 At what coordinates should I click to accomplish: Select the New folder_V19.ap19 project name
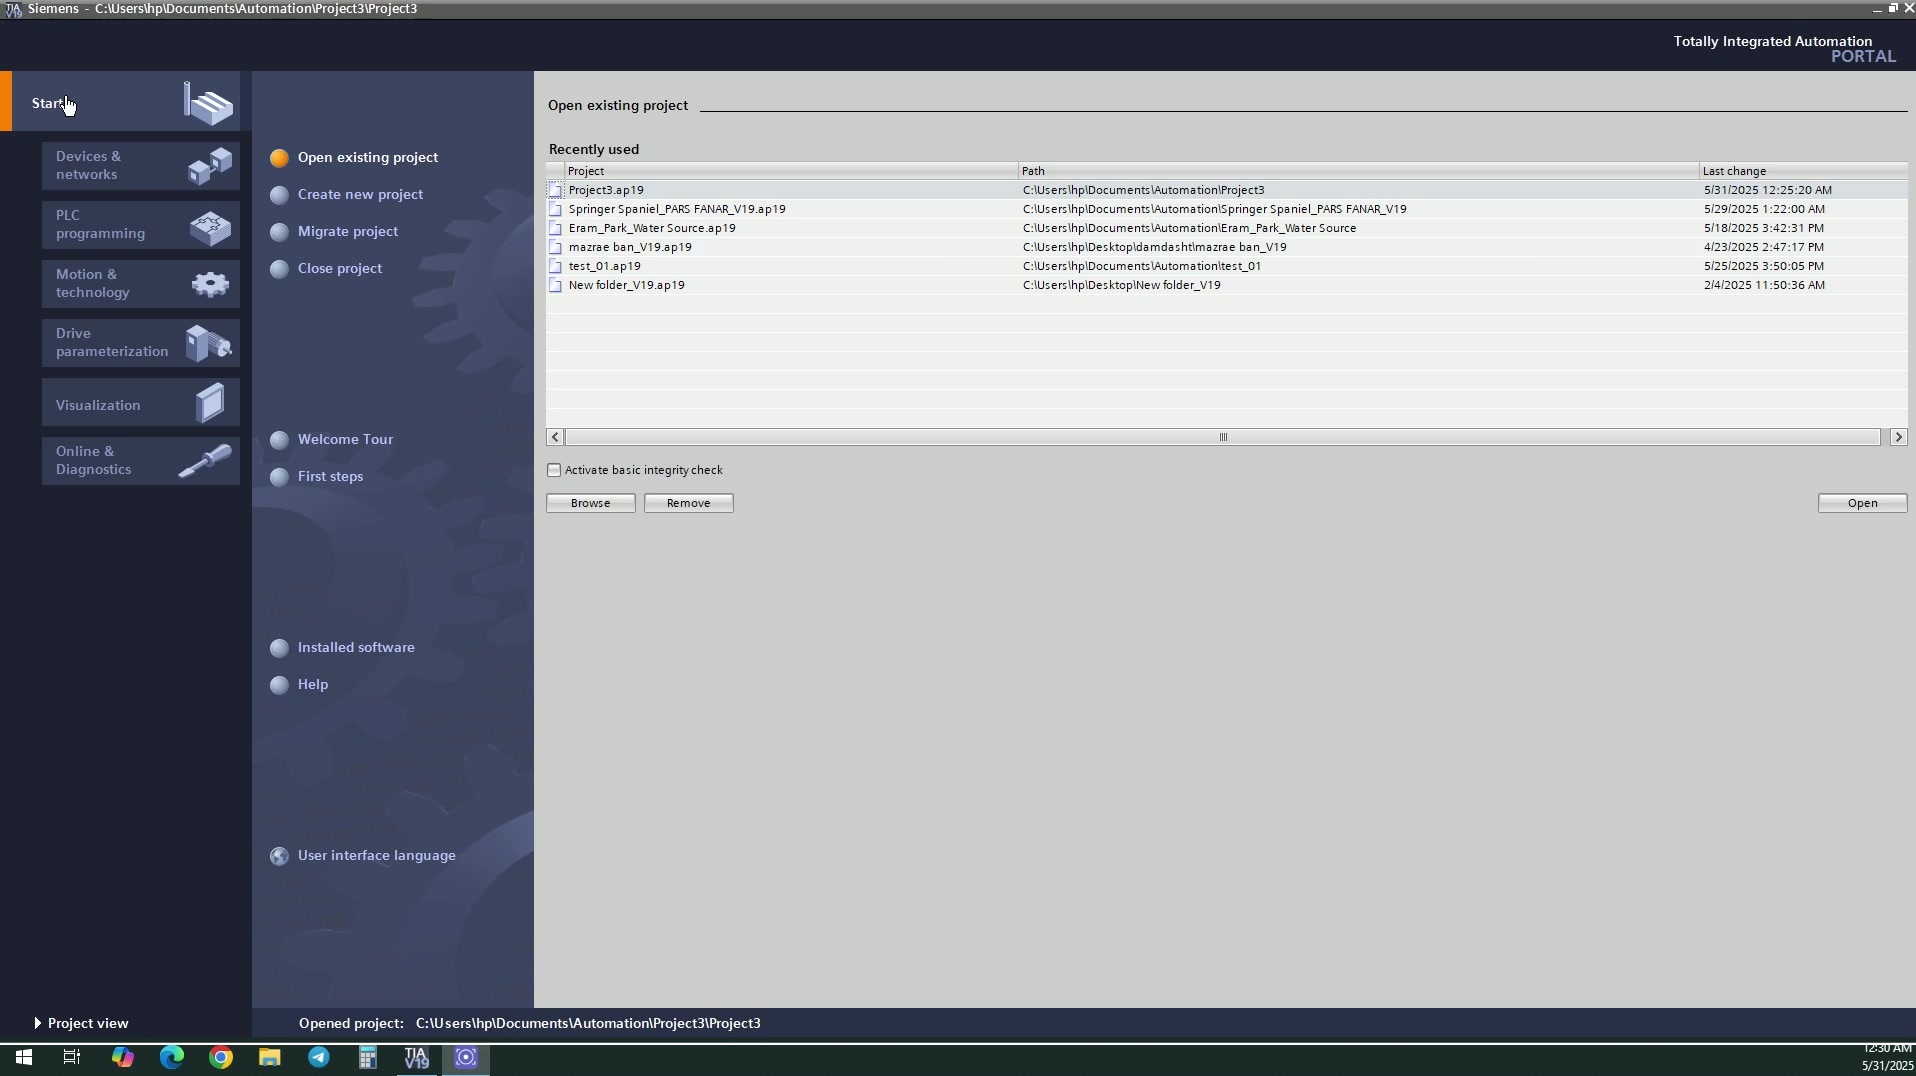(x=627, y=285)
